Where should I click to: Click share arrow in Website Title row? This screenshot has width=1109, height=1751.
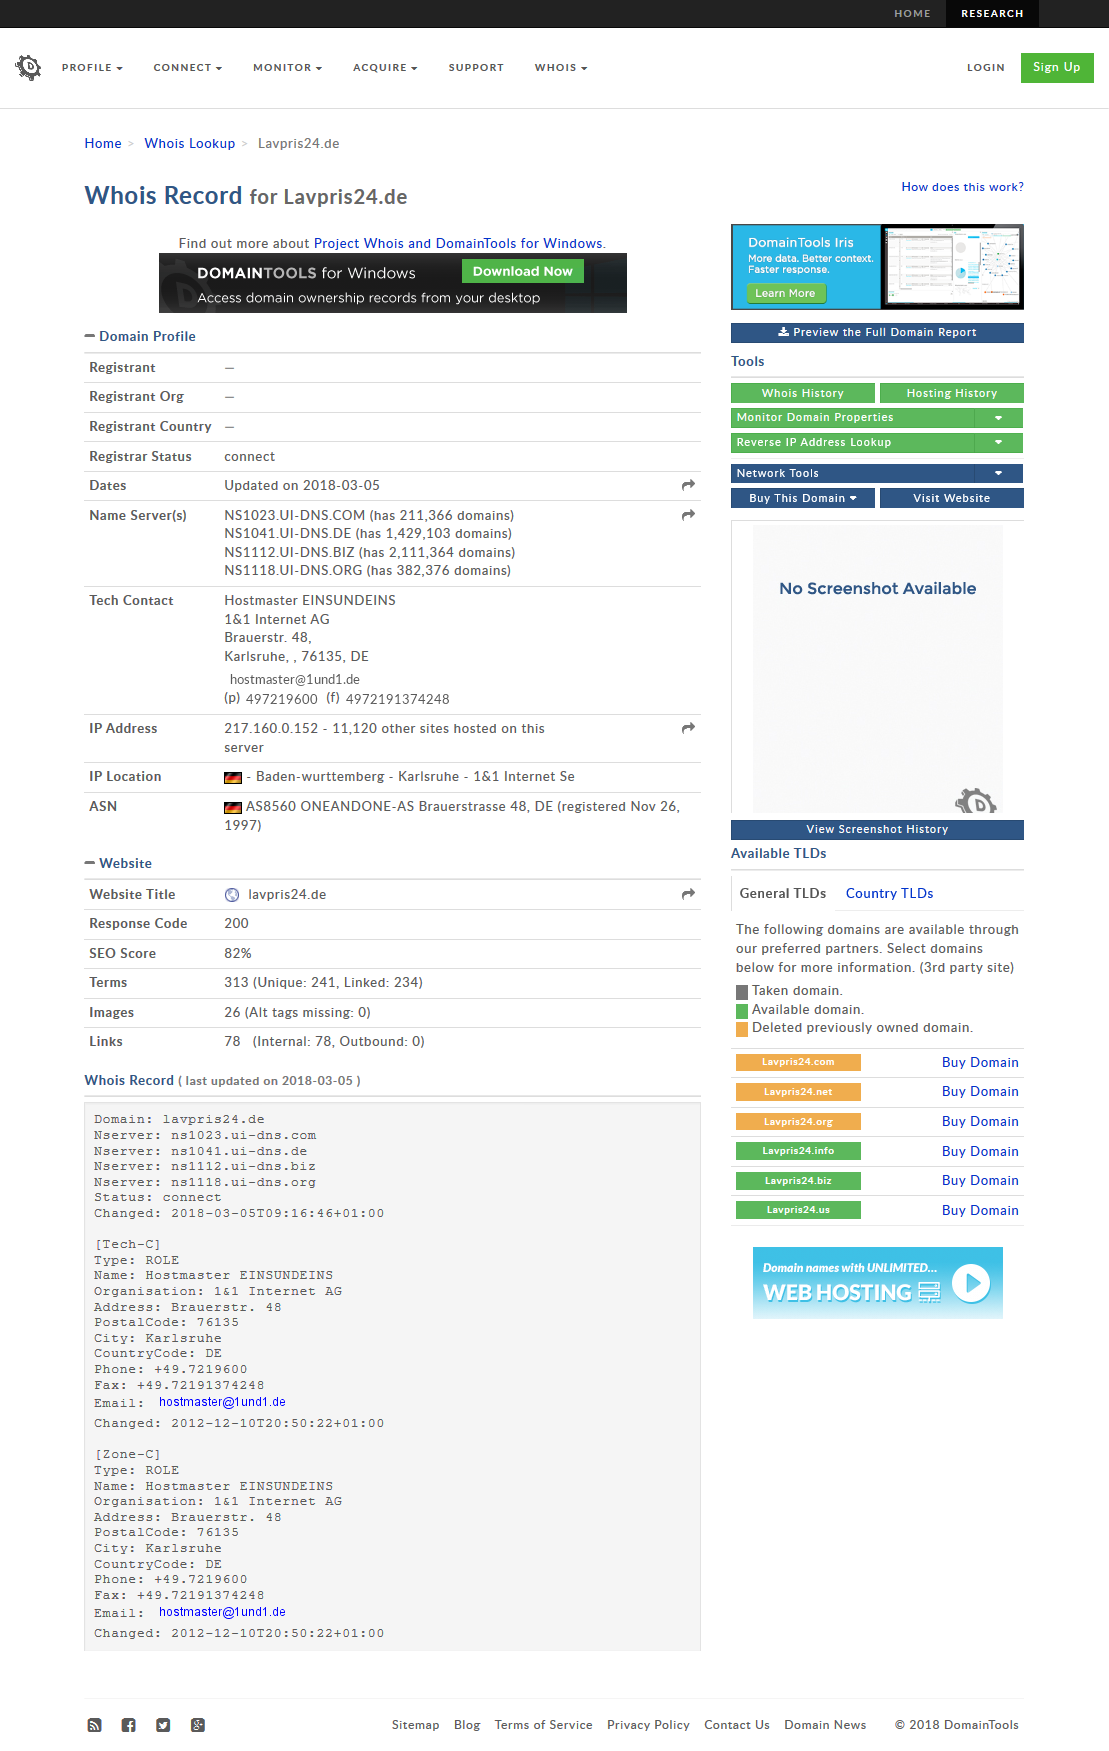688,894
